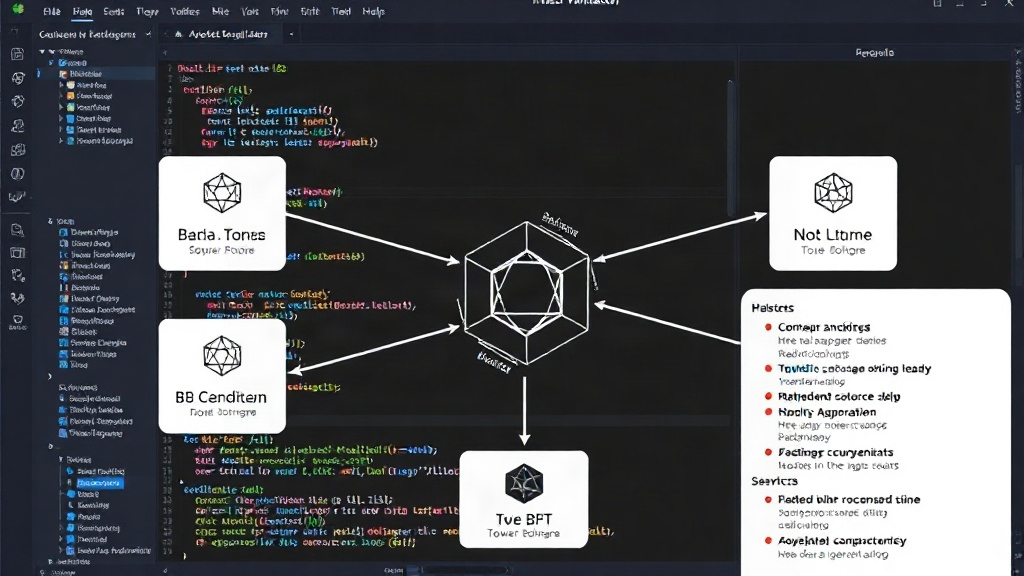Click the double-circle icon in activity bar
The image size is (1024, 576).
(x=18, y=174)
